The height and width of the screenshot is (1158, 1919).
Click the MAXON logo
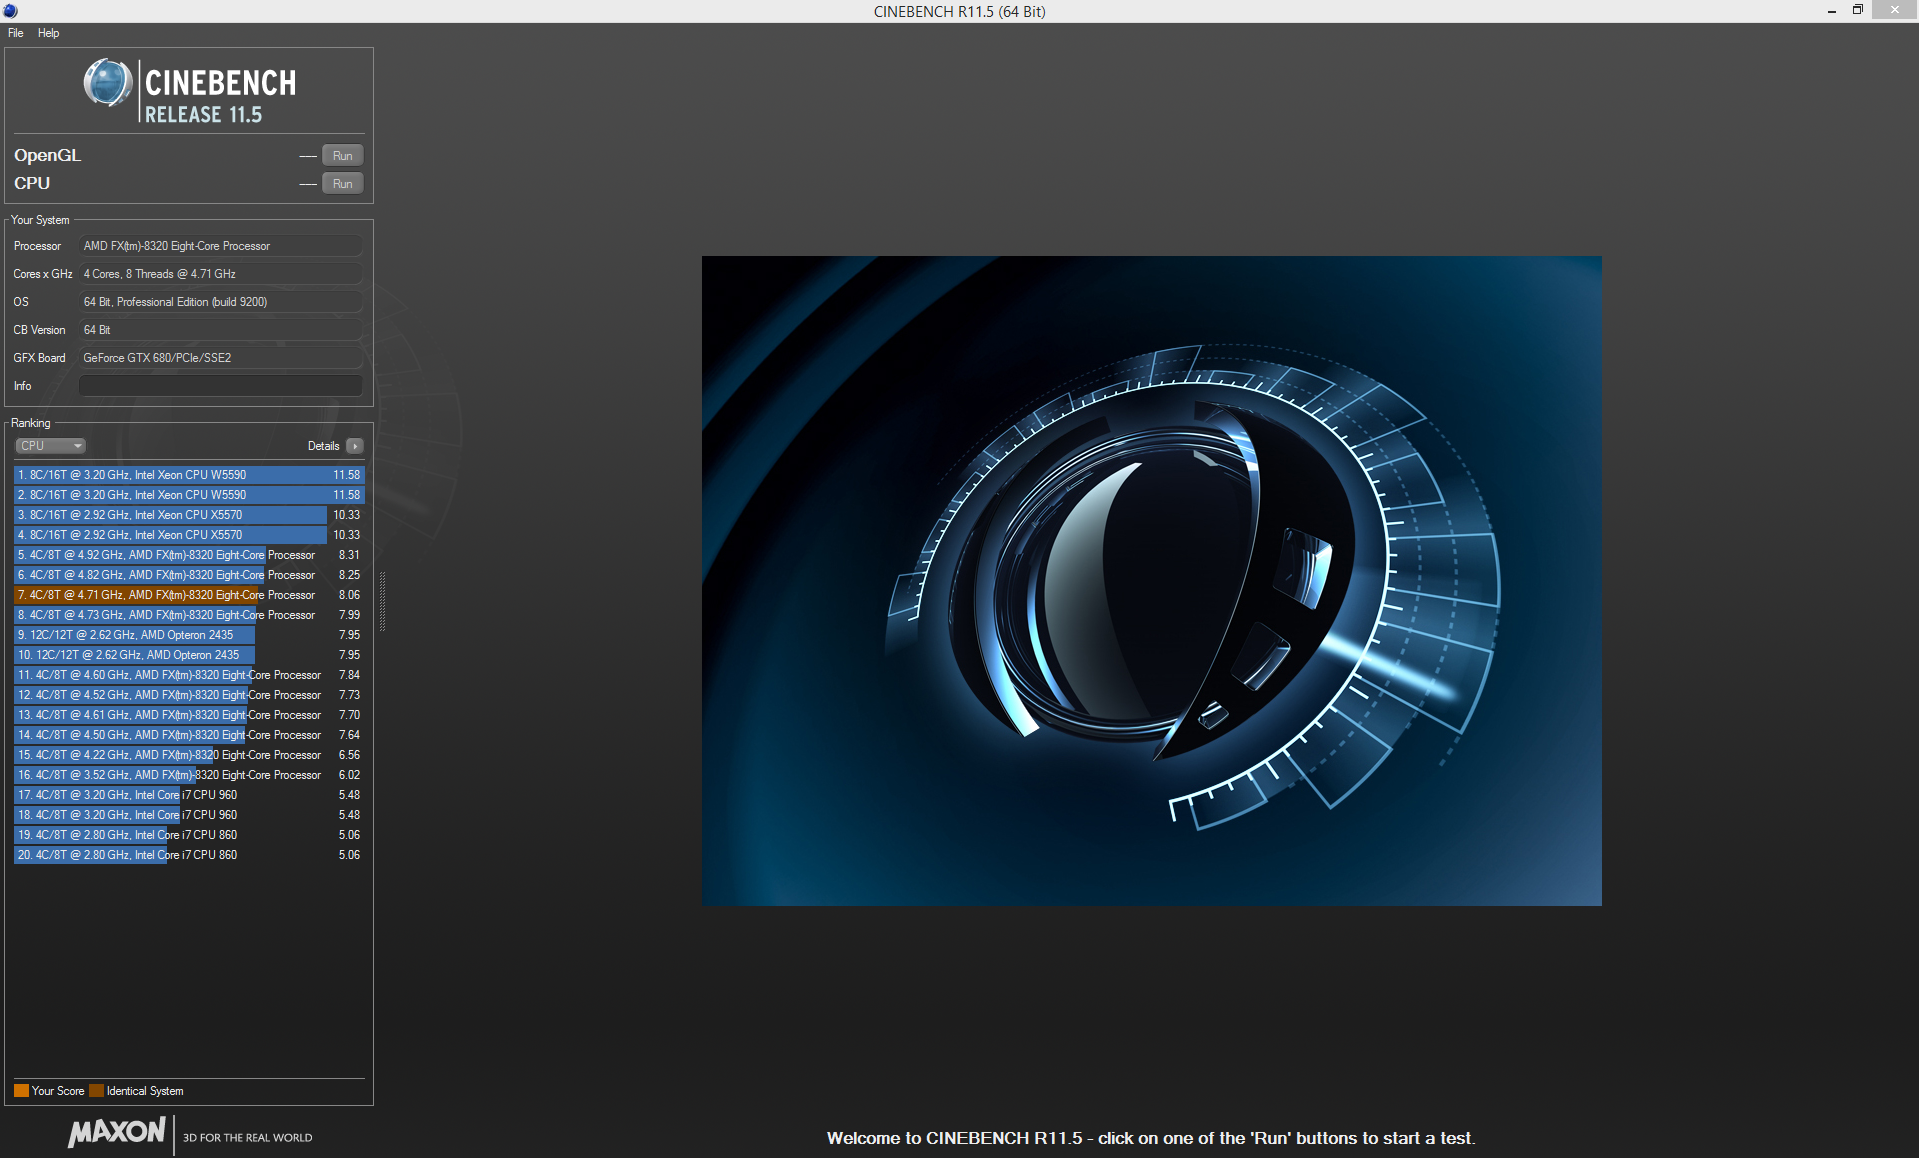(x=116, y=1133)
